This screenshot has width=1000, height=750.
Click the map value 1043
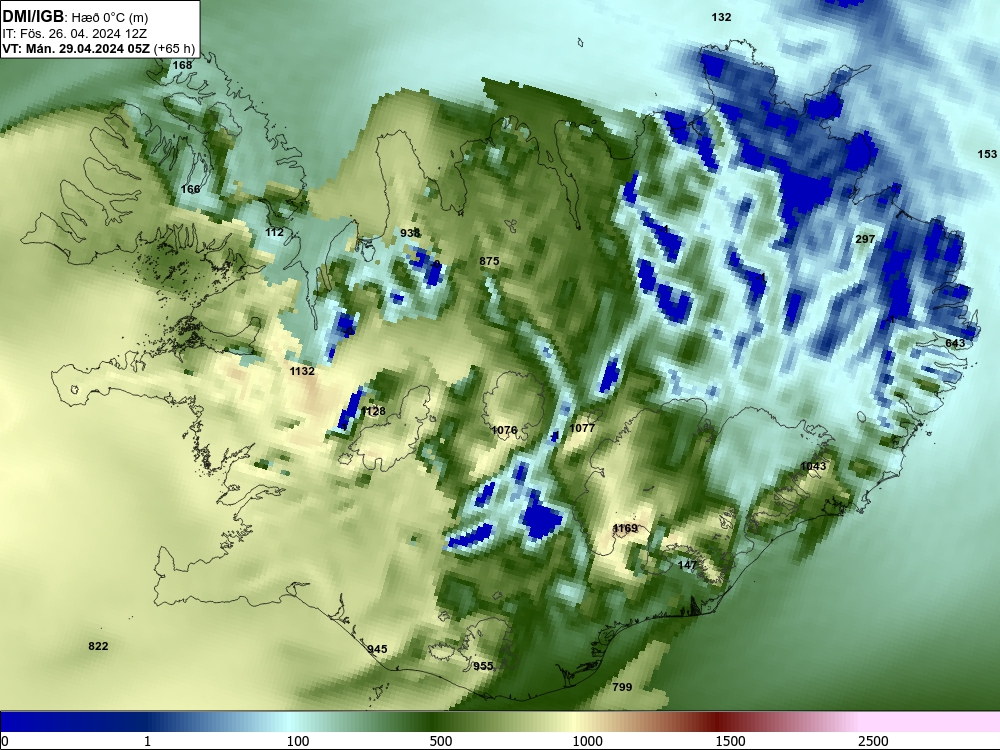click(x=813, y=466)
